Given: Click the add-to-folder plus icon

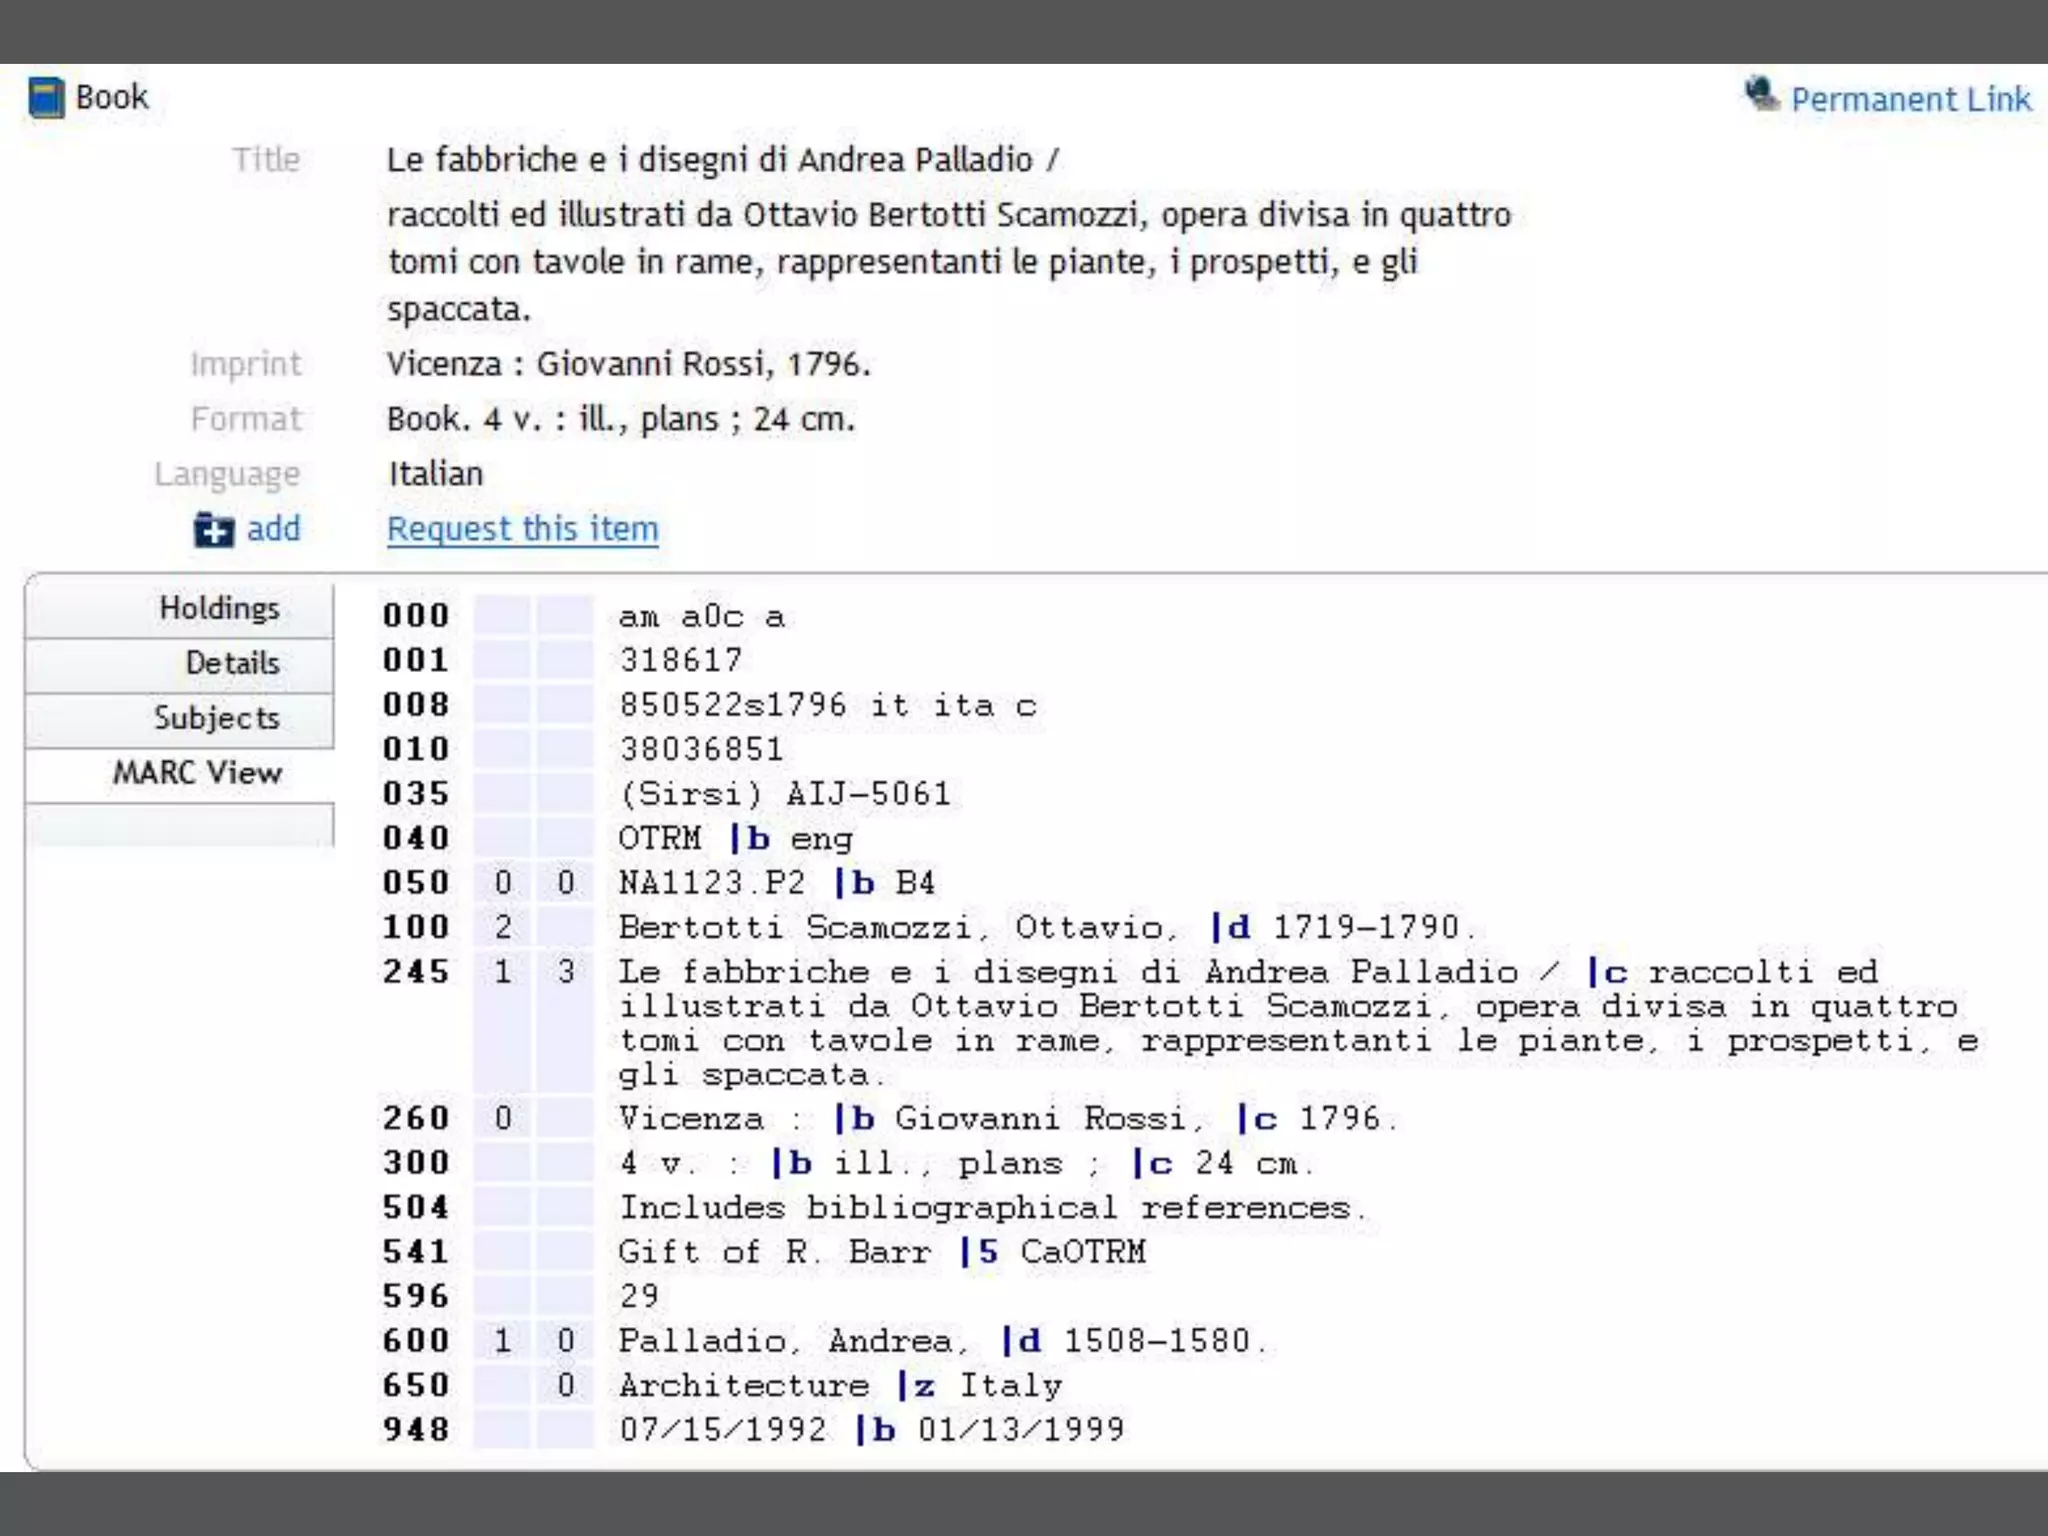Looking at the screenshot, I should (x=213, y=530).
